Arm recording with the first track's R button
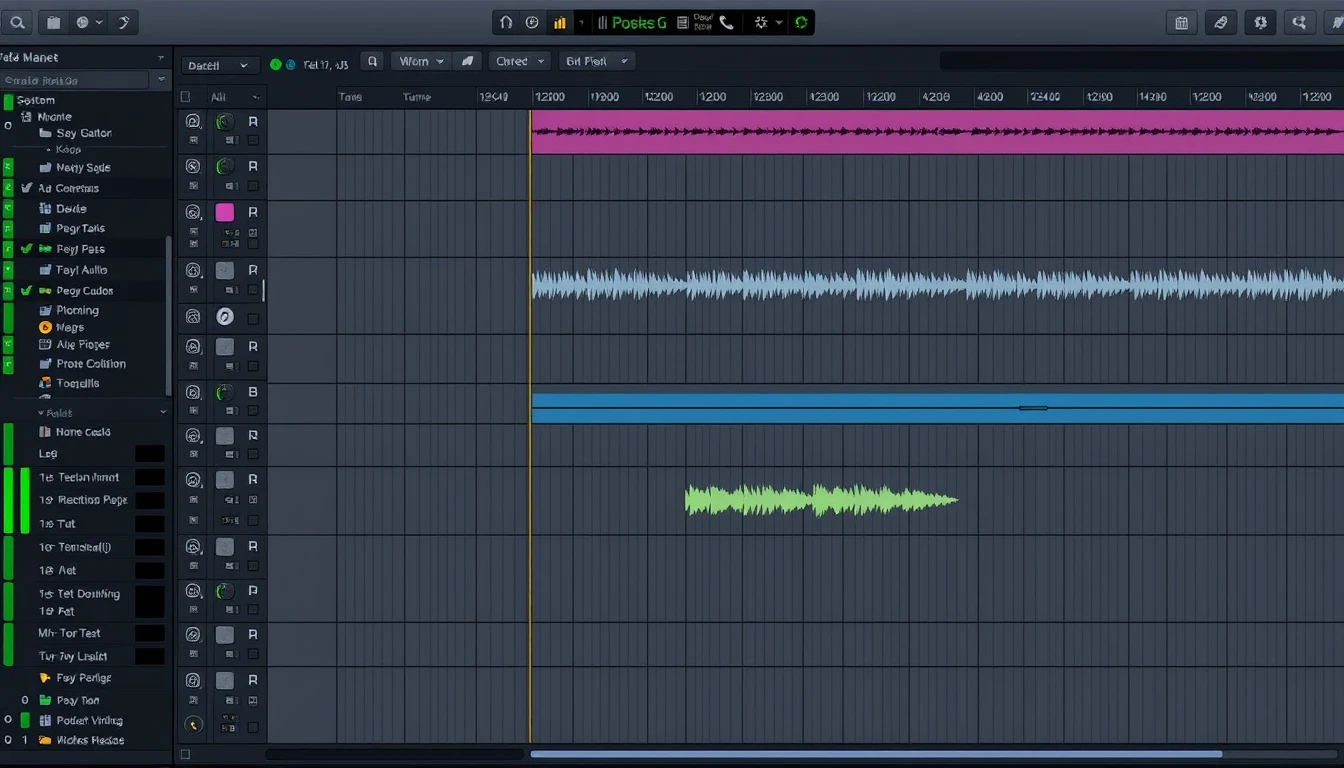Screen dimensions: 1344x768 (x=253, y=120)
